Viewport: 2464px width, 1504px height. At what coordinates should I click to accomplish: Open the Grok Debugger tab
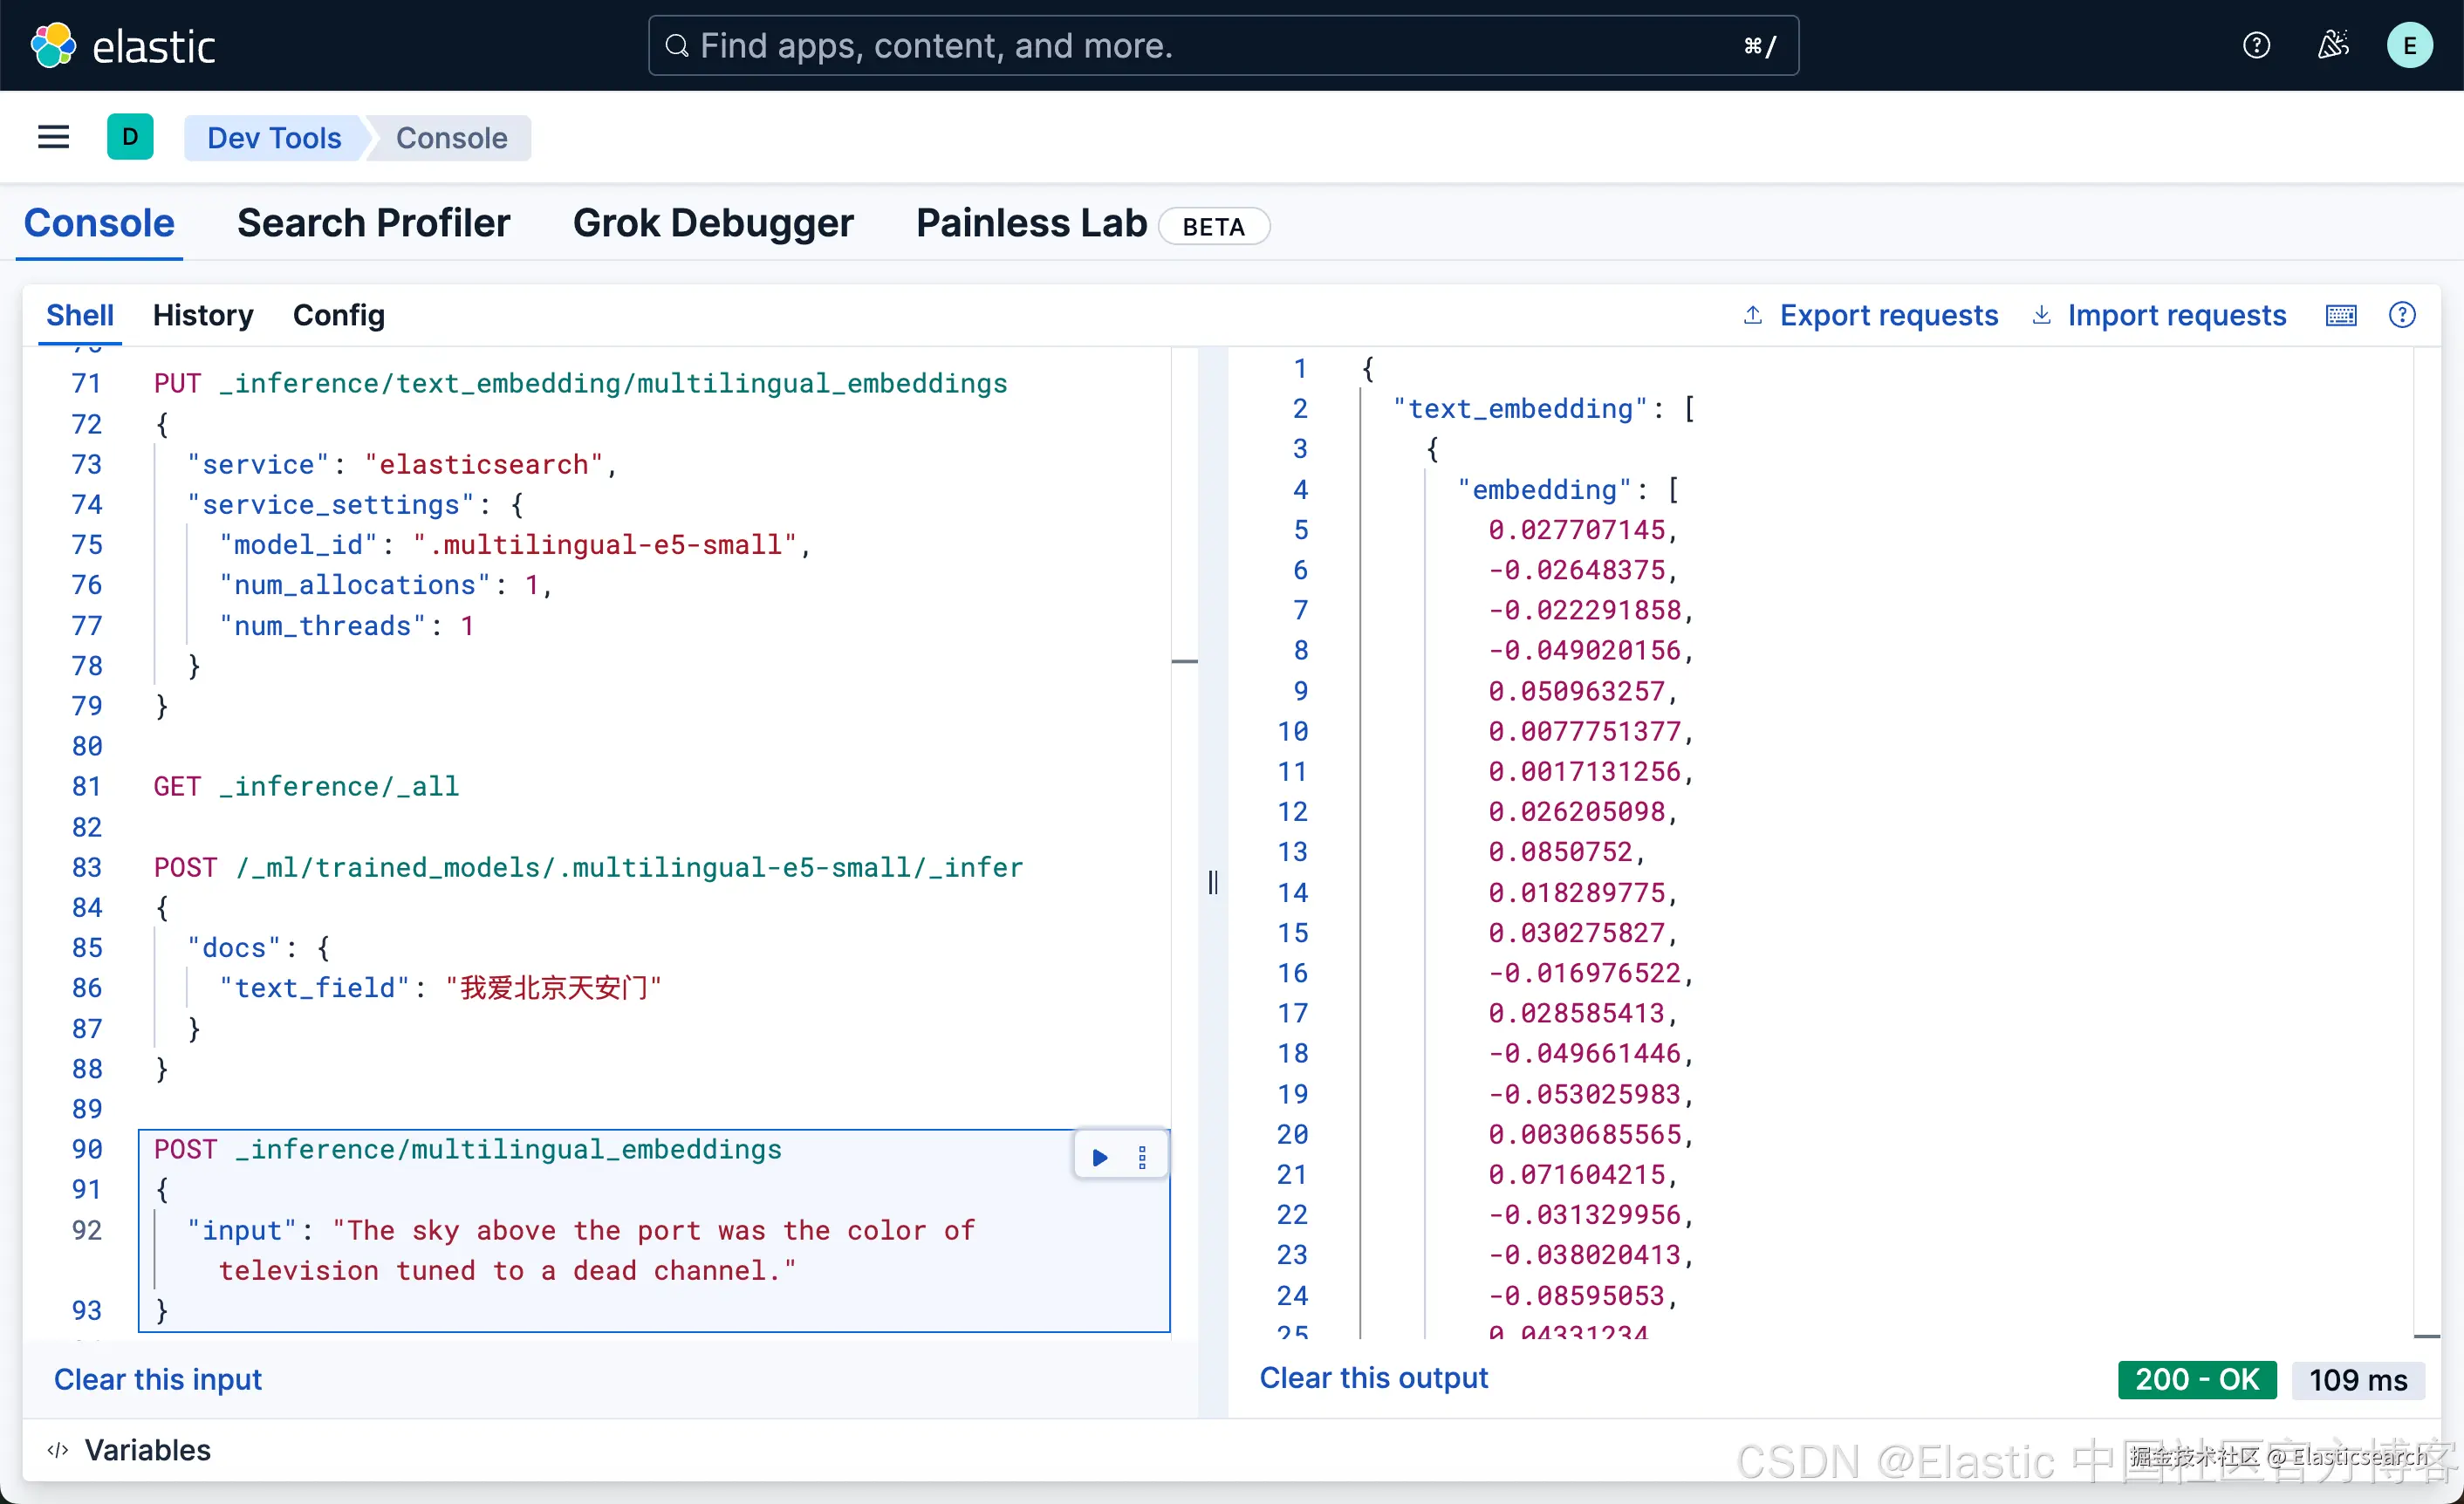pos(712,223)
